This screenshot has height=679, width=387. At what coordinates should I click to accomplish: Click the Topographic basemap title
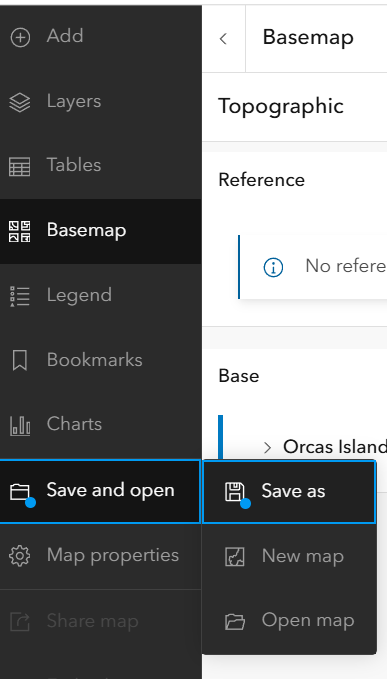[281, 106]
